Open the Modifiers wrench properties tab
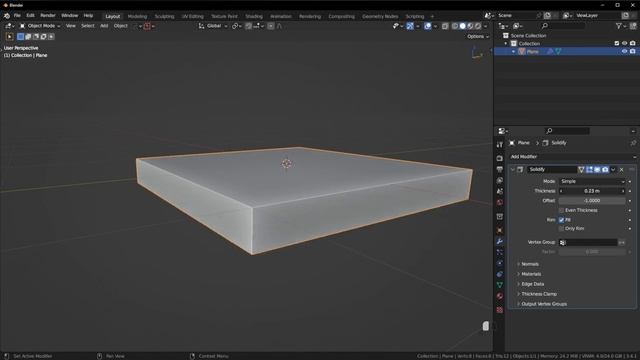This screenshot has height=360, width=640. pos(500,242)
